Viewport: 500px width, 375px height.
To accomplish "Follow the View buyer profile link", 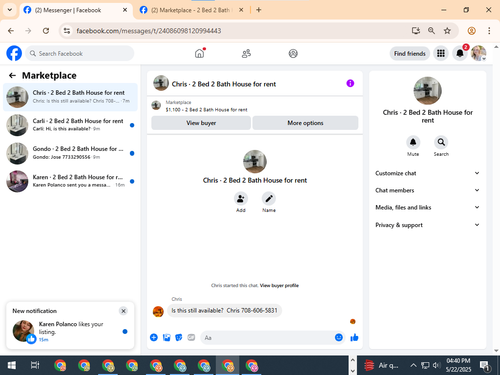I will tap(279, 285).
